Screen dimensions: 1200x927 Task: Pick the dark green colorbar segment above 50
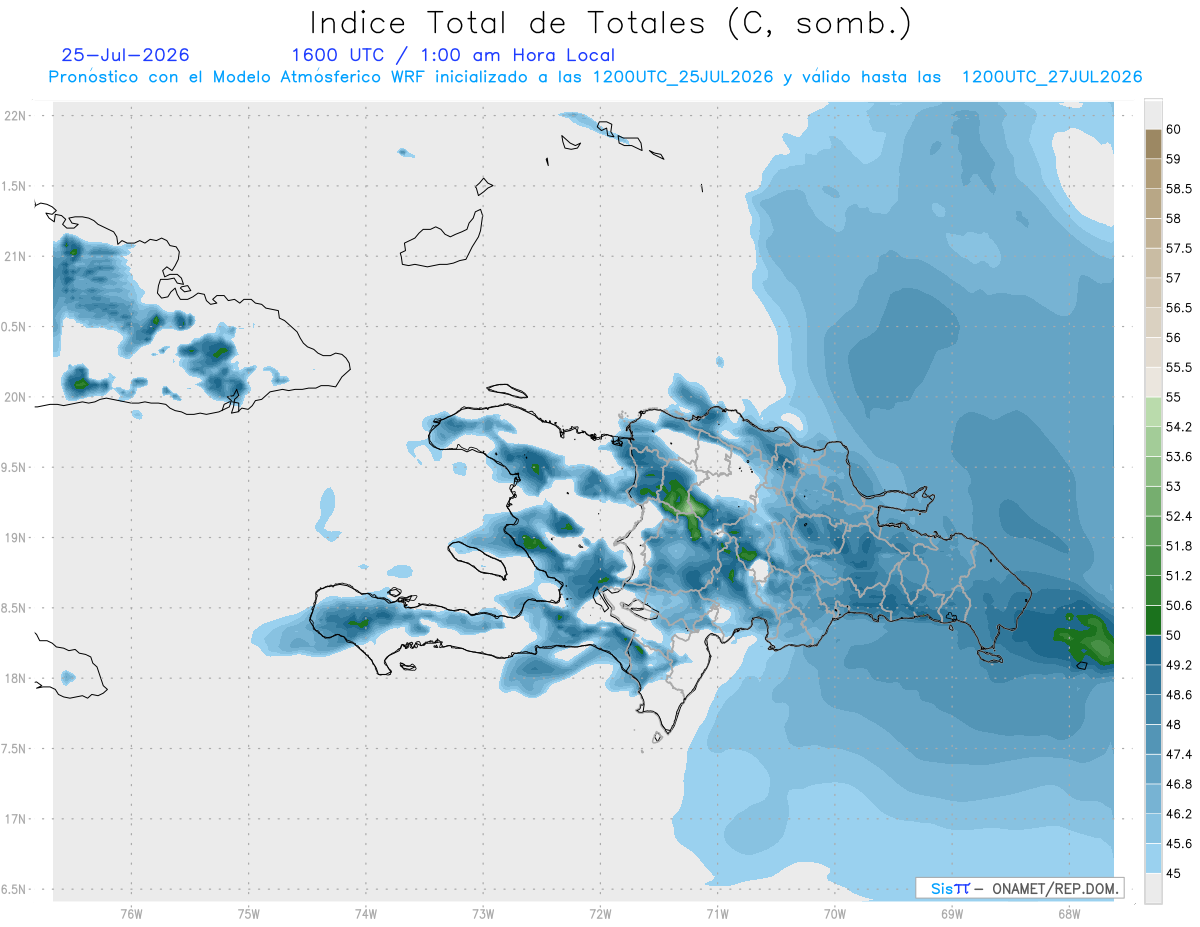pos(1153,620)
